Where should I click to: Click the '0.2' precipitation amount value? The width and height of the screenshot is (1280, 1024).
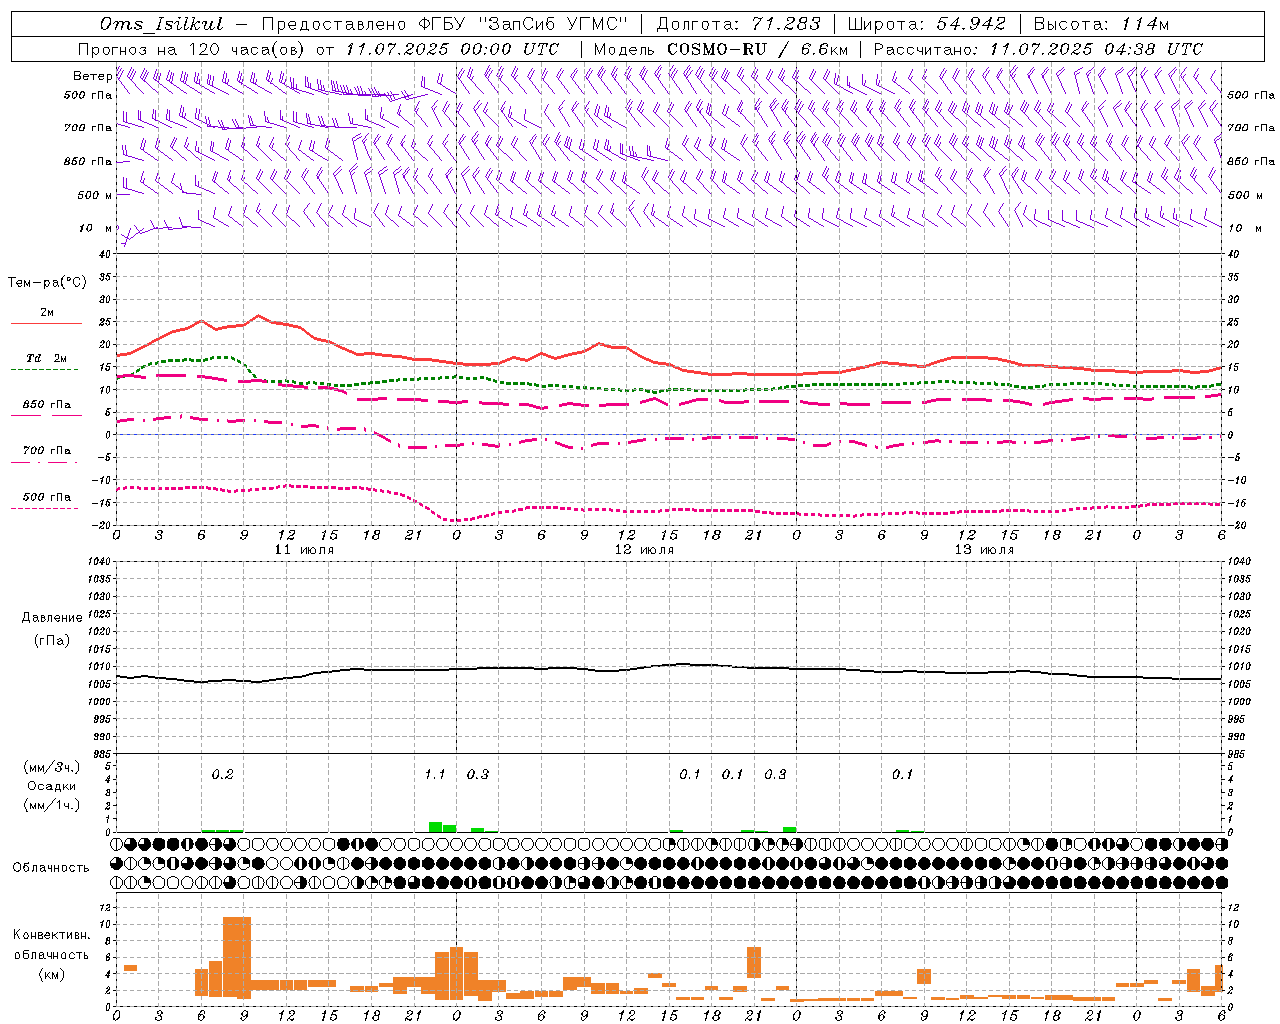[x=222, y=774]
